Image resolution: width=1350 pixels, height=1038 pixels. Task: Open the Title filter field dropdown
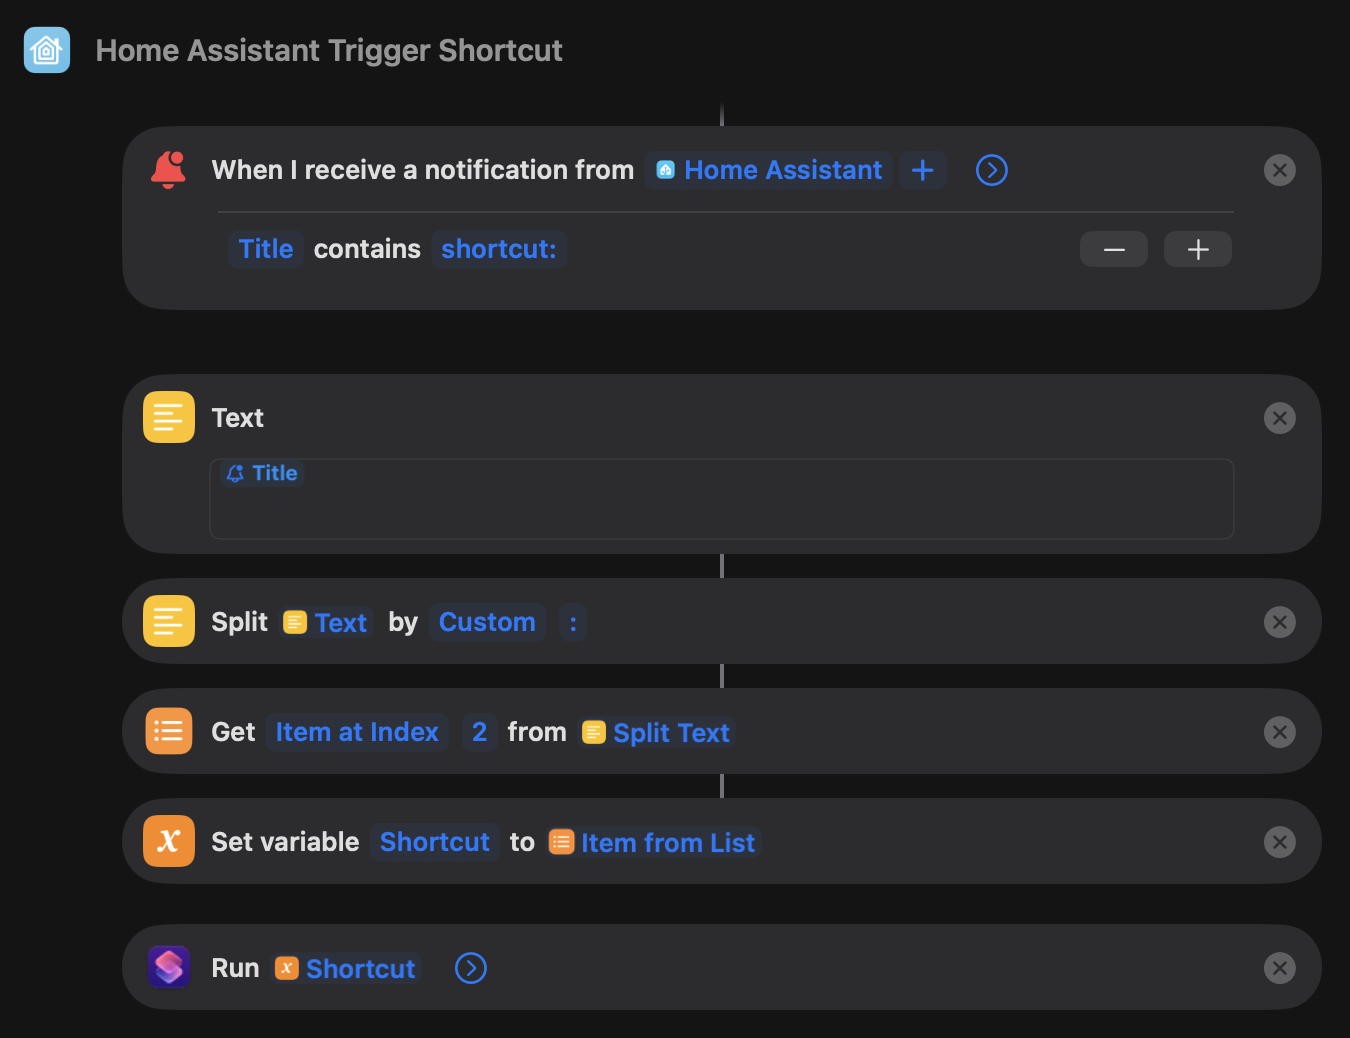[266, 249]
